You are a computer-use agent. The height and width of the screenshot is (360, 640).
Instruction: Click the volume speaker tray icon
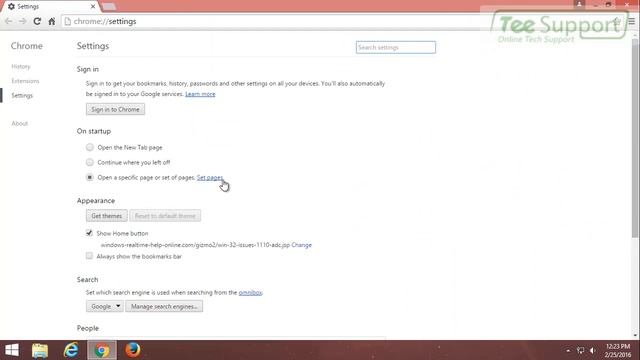593,351
